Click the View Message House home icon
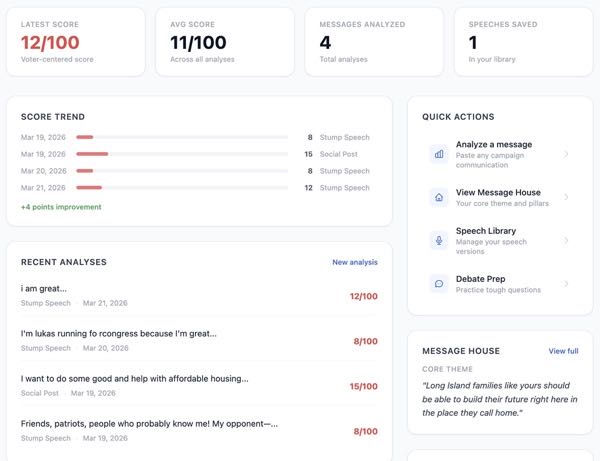The height and width of the screenshot is (461, 600). 439,197
